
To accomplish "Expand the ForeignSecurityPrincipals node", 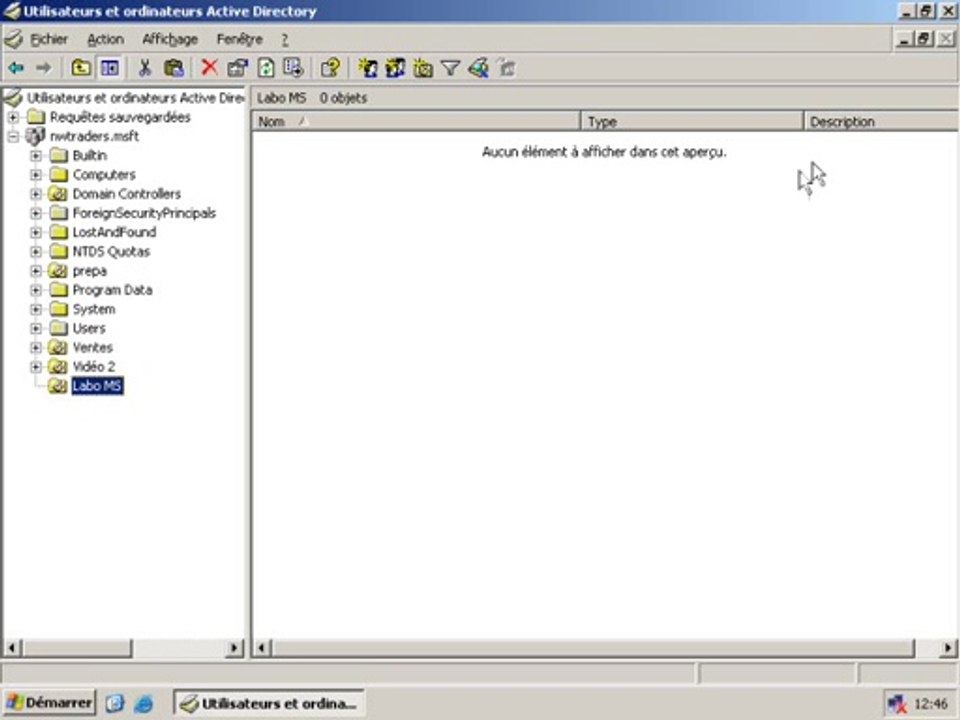I will click(x=36, y=213).
